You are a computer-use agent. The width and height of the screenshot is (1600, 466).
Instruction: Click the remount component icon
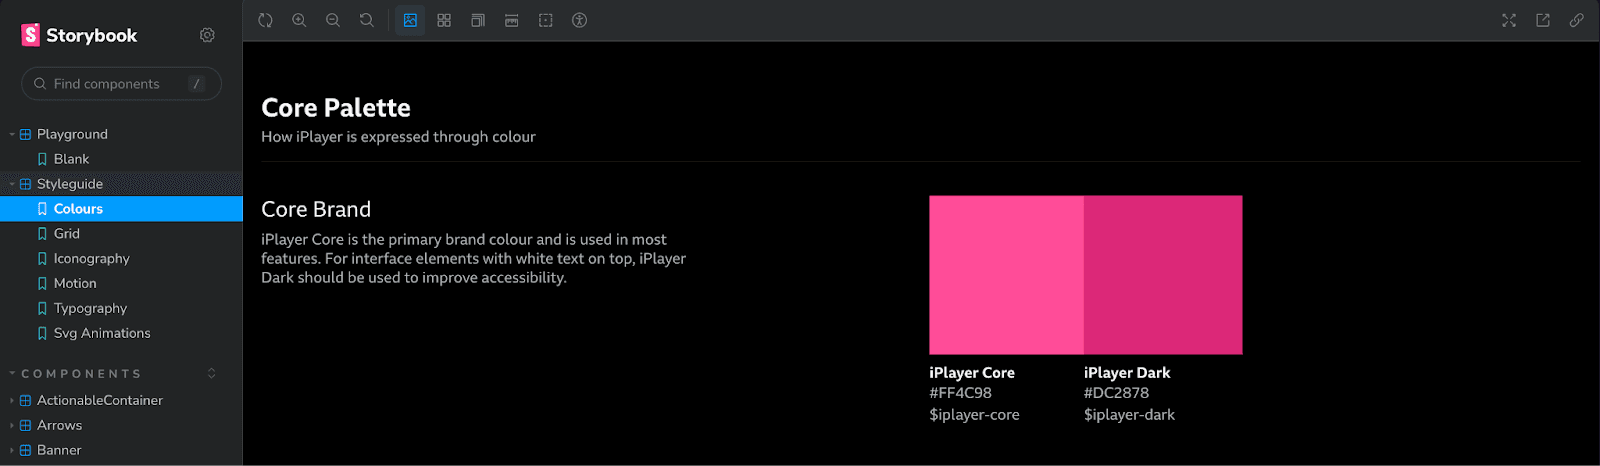click(x=265, y=20)
